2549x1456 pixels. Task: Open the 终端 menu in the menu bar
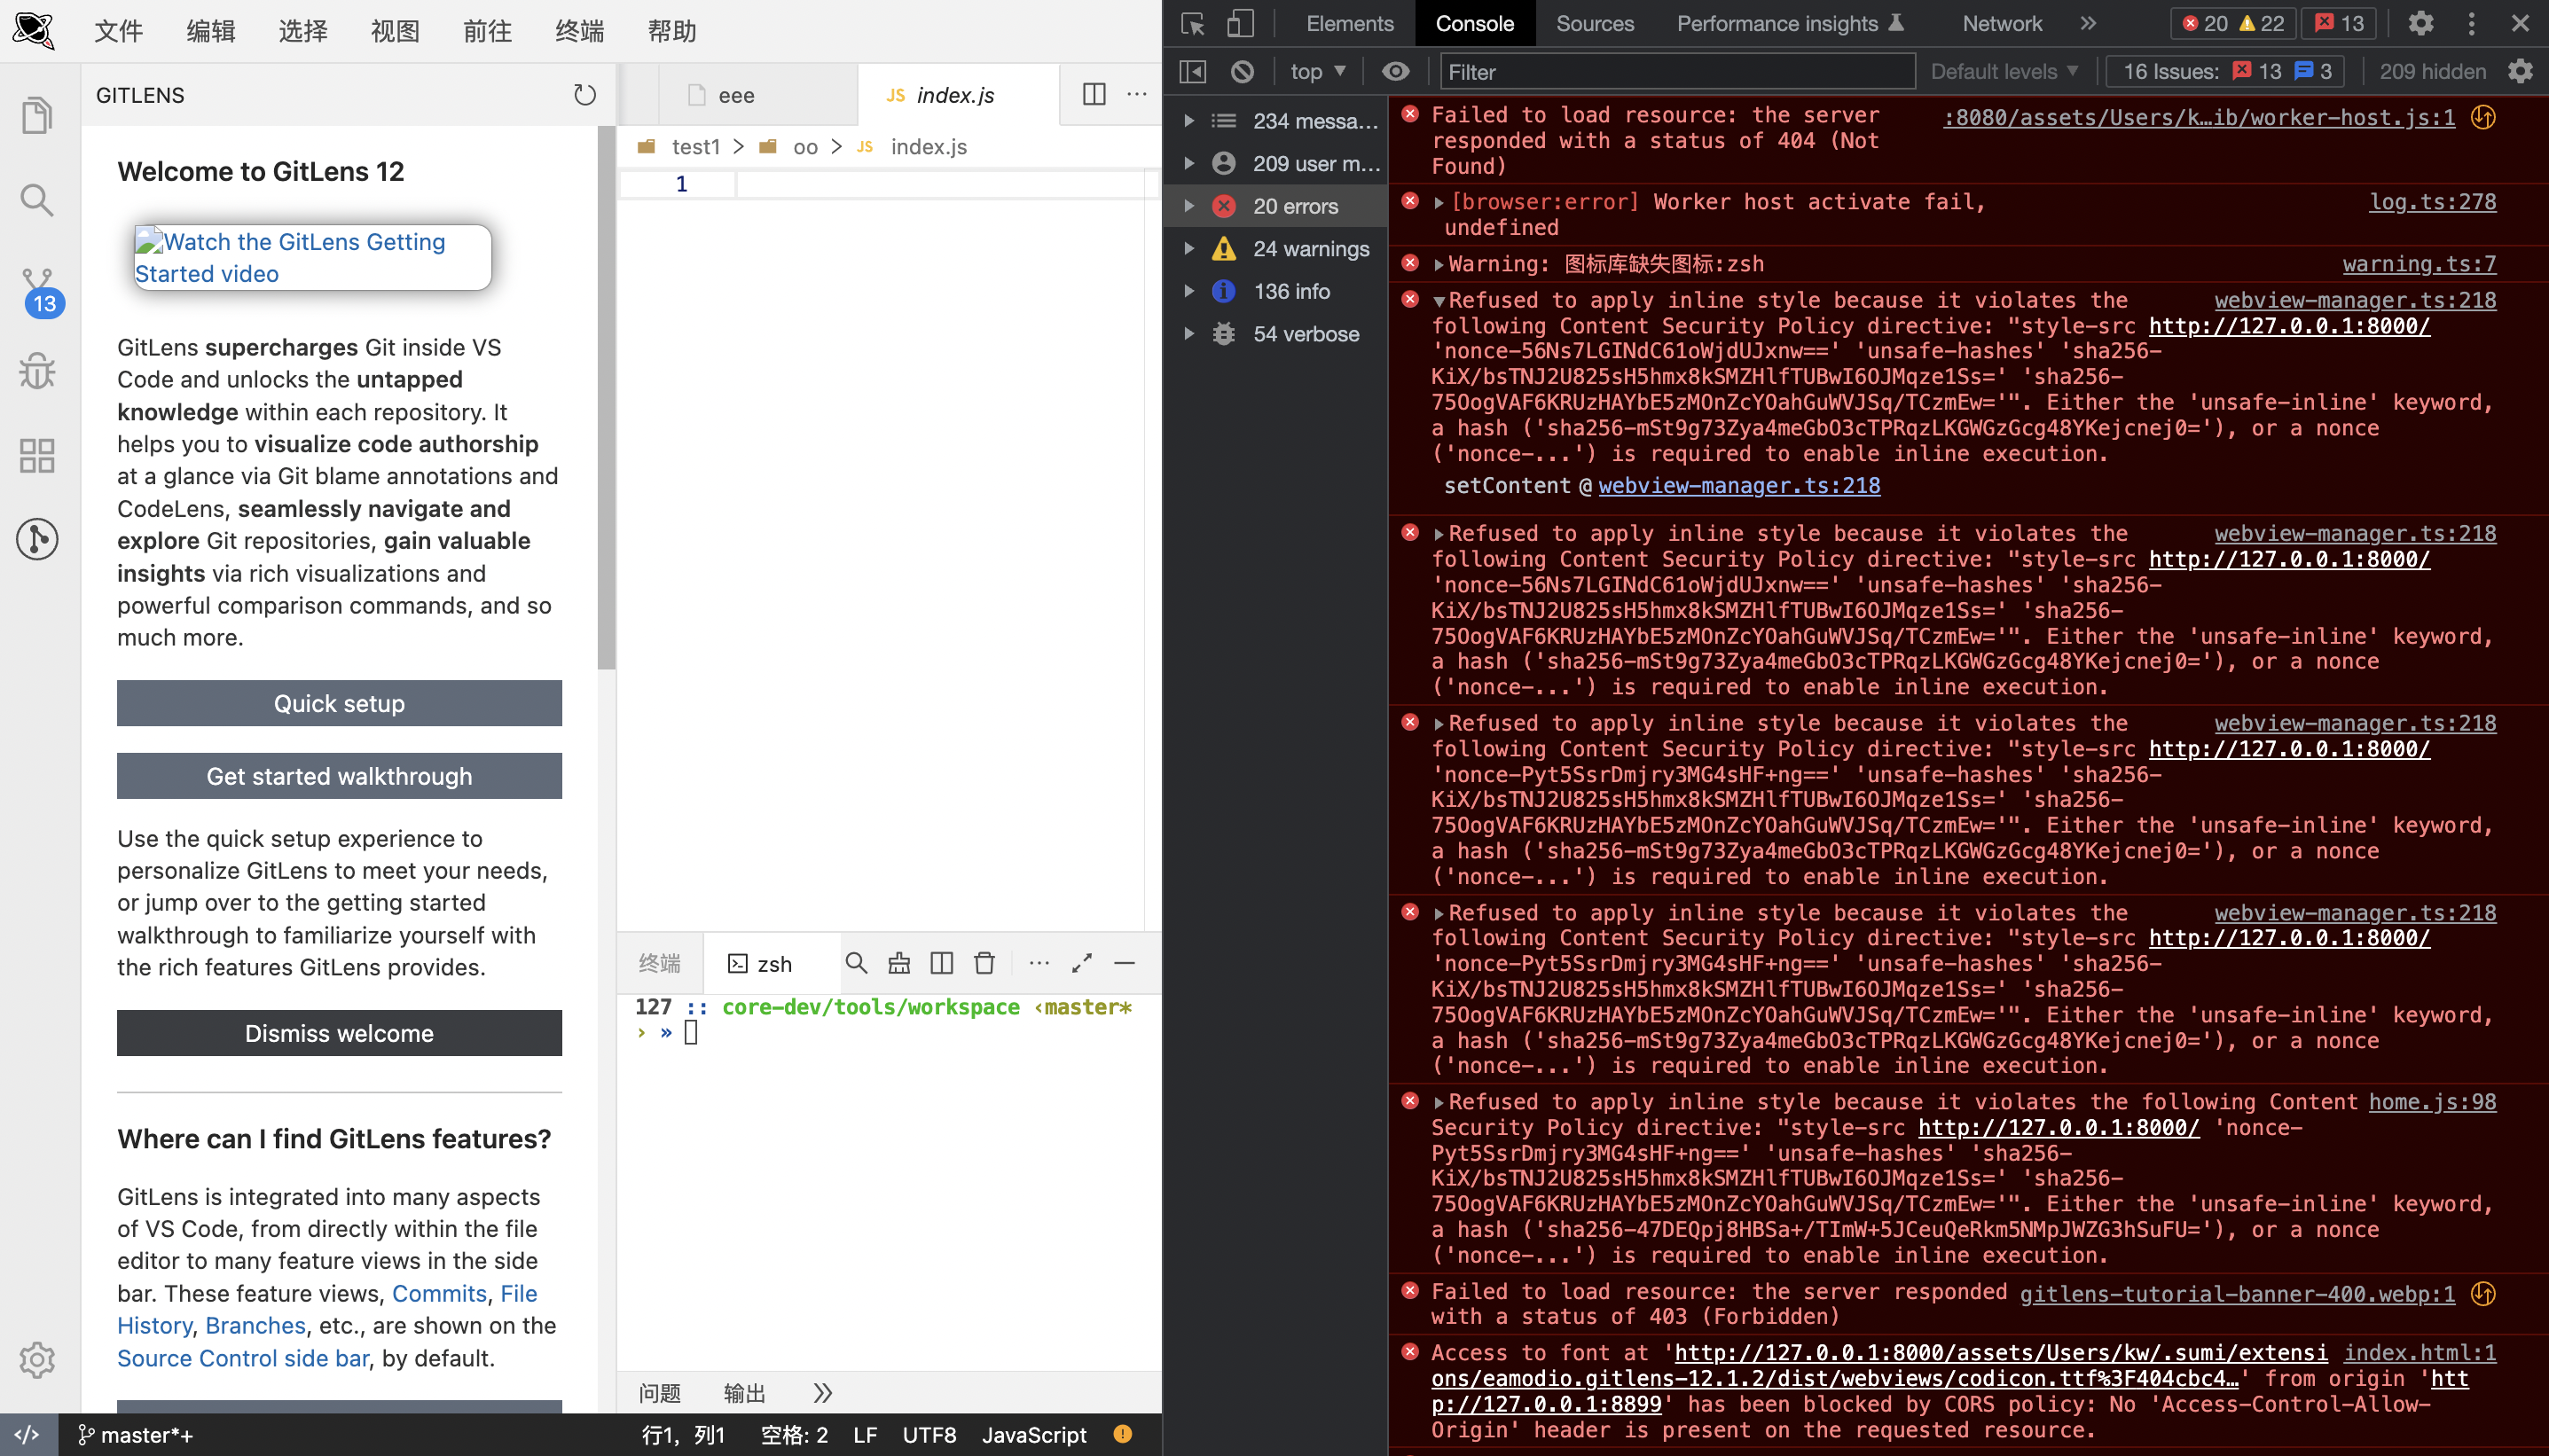pyautogui.click(x=579, y=31)
